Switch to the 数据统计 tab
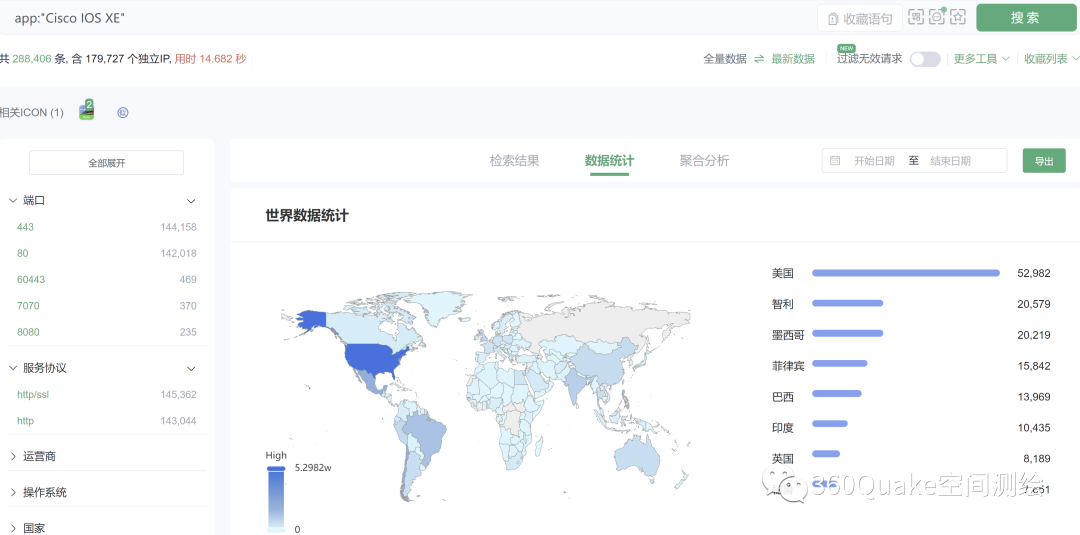Image resolution: width=1080 pixels, height=535 pixels. (x=610, y=160)
